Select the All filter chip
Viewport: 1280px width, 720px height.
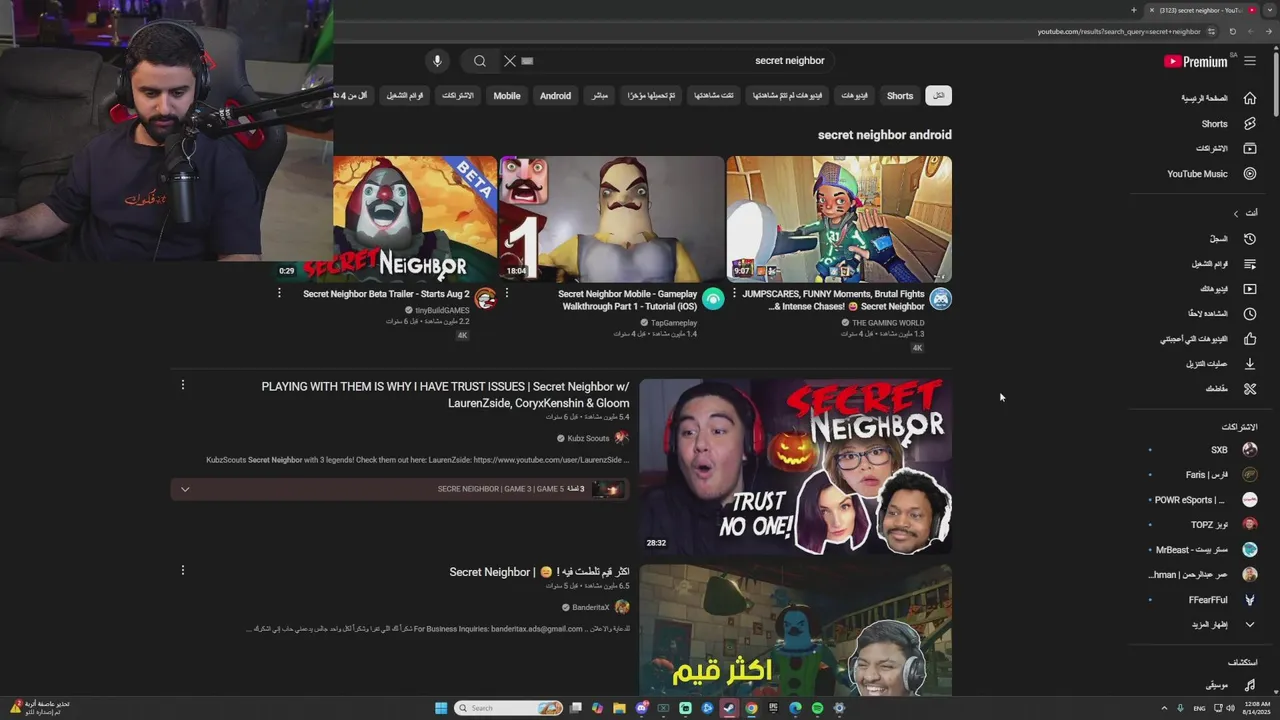[x=938, y=96]
